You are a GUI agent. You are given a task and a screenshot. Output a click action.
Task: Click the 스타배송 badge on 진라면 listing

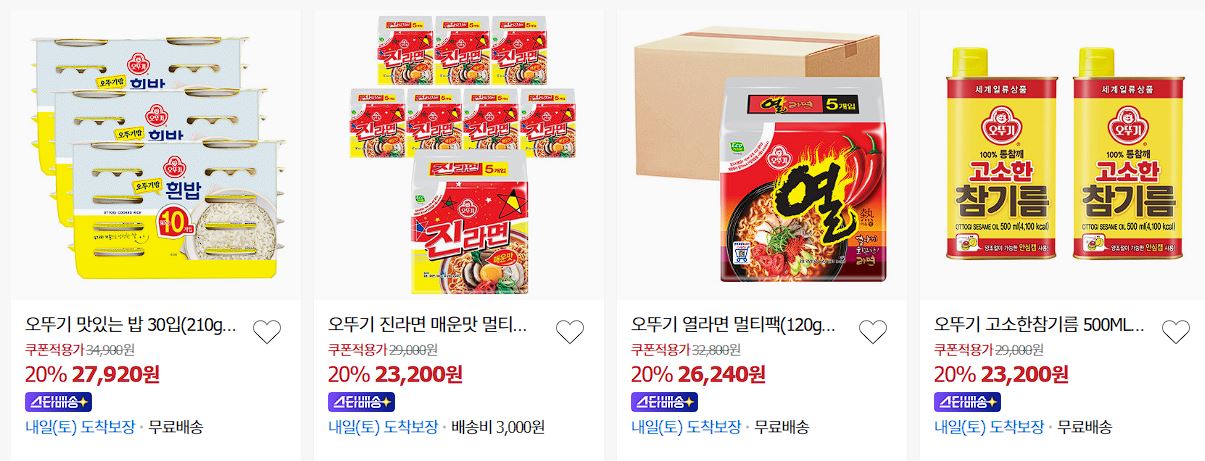point(362,402)
